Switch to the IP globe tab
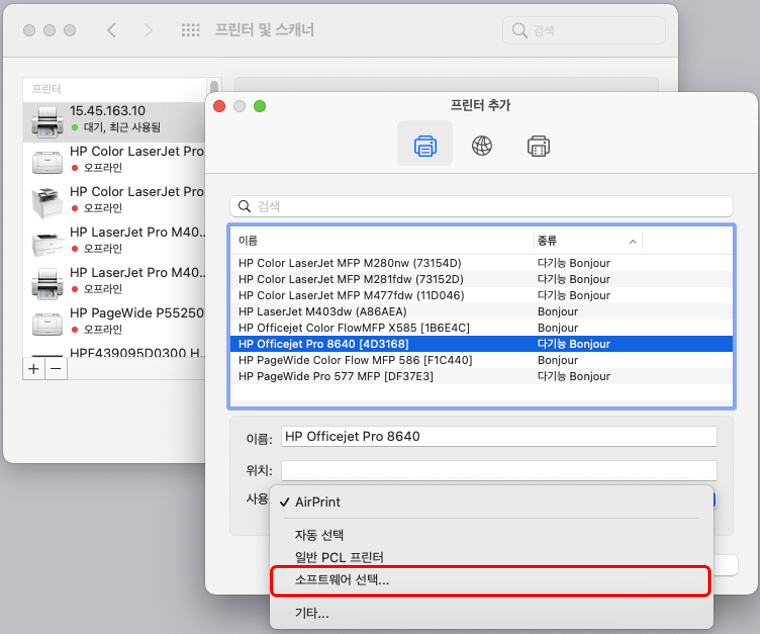This screenshot has height=634, width=760. coord(482,145)
